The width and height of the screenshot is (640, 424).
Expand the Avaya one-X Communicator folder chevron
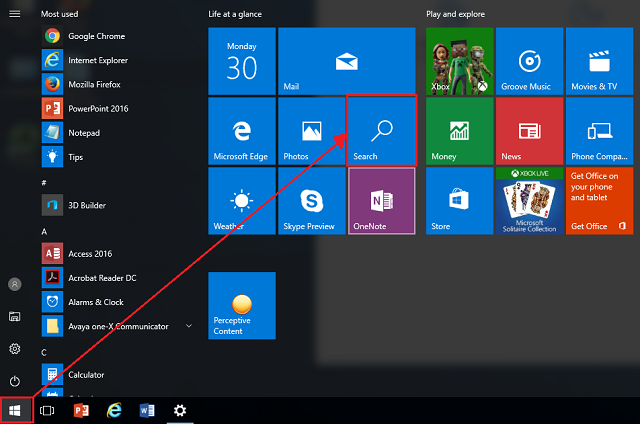click(x=189, y=326)
